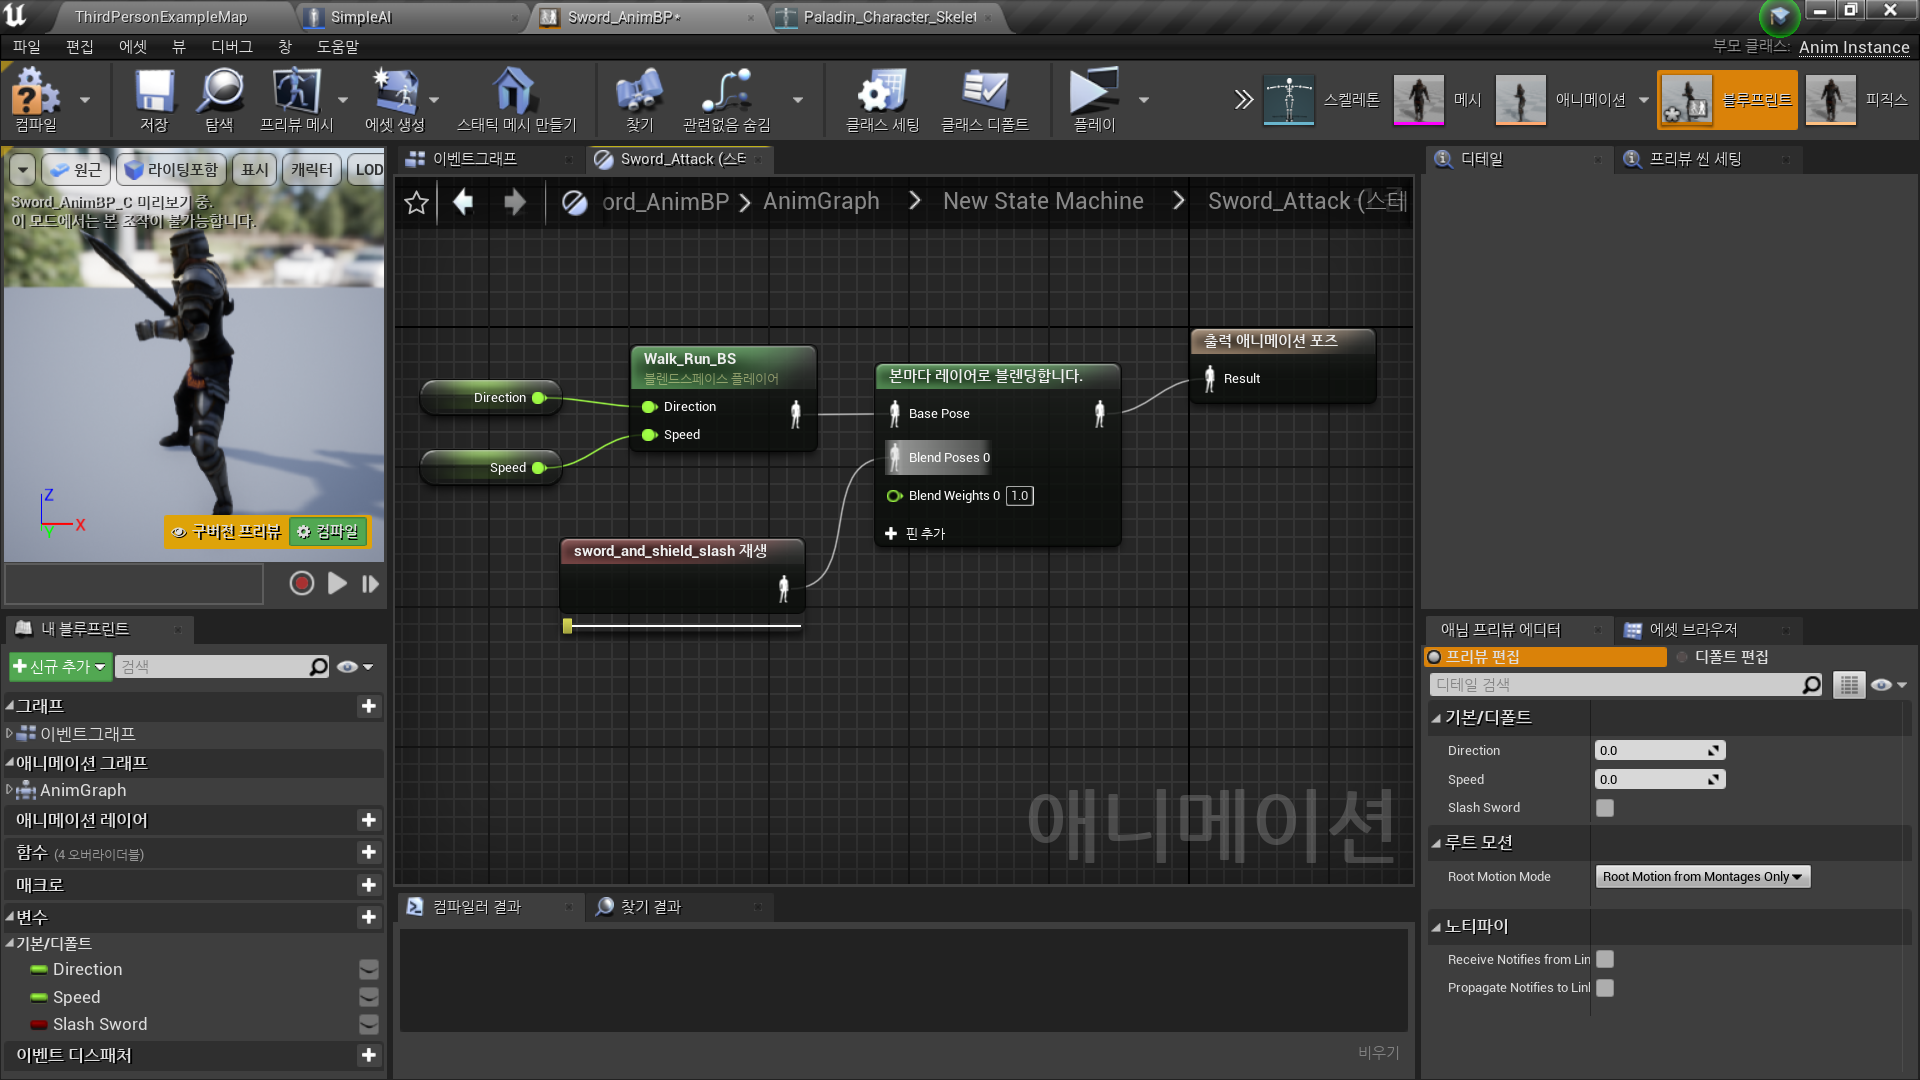Select the Edit Defaults (디폴트 편집) radio

(x=1682, y=657)
